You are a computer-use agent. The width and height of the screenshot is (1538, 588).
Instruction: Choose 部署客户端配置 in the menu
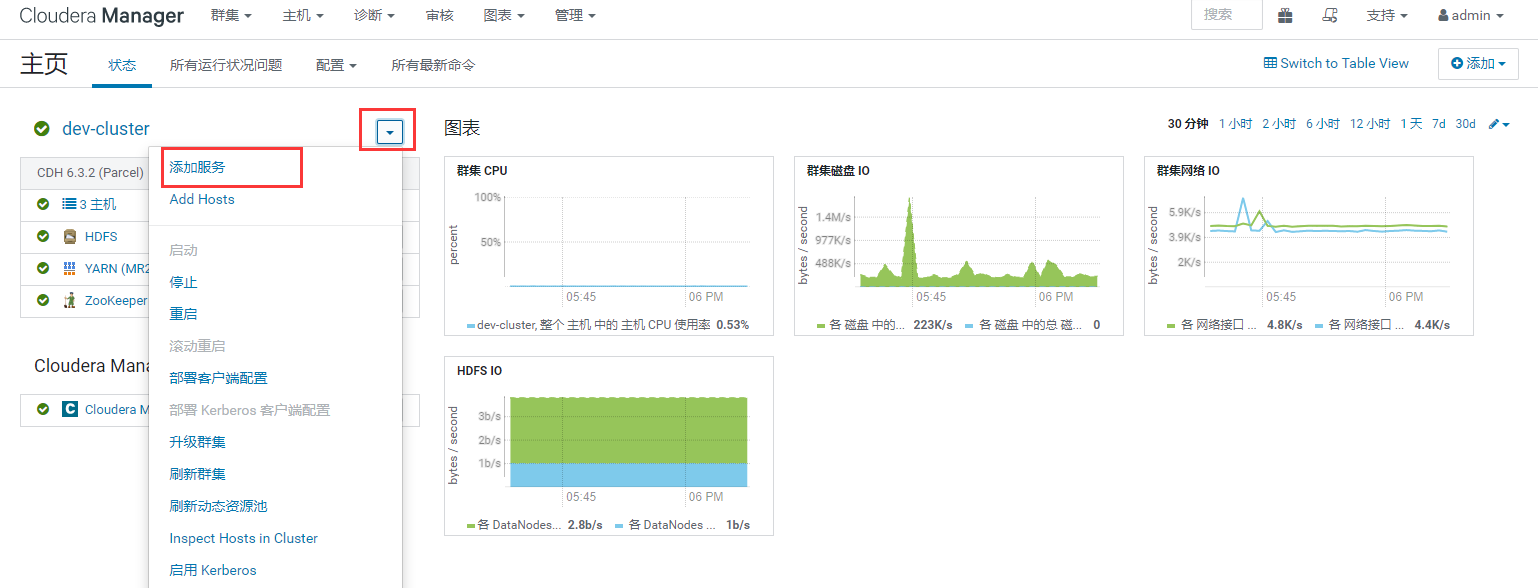click(219, 378)
